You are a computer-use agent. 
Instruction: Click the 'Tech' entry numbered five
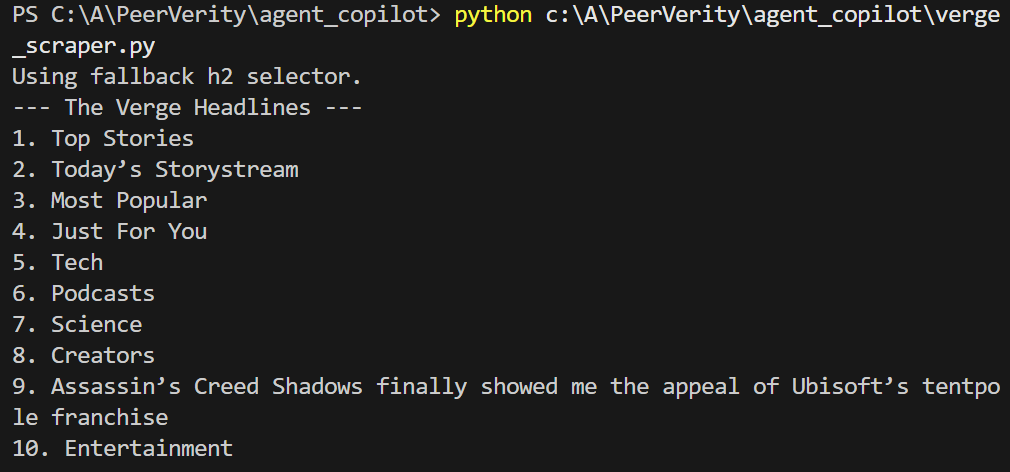coord(58,262)
